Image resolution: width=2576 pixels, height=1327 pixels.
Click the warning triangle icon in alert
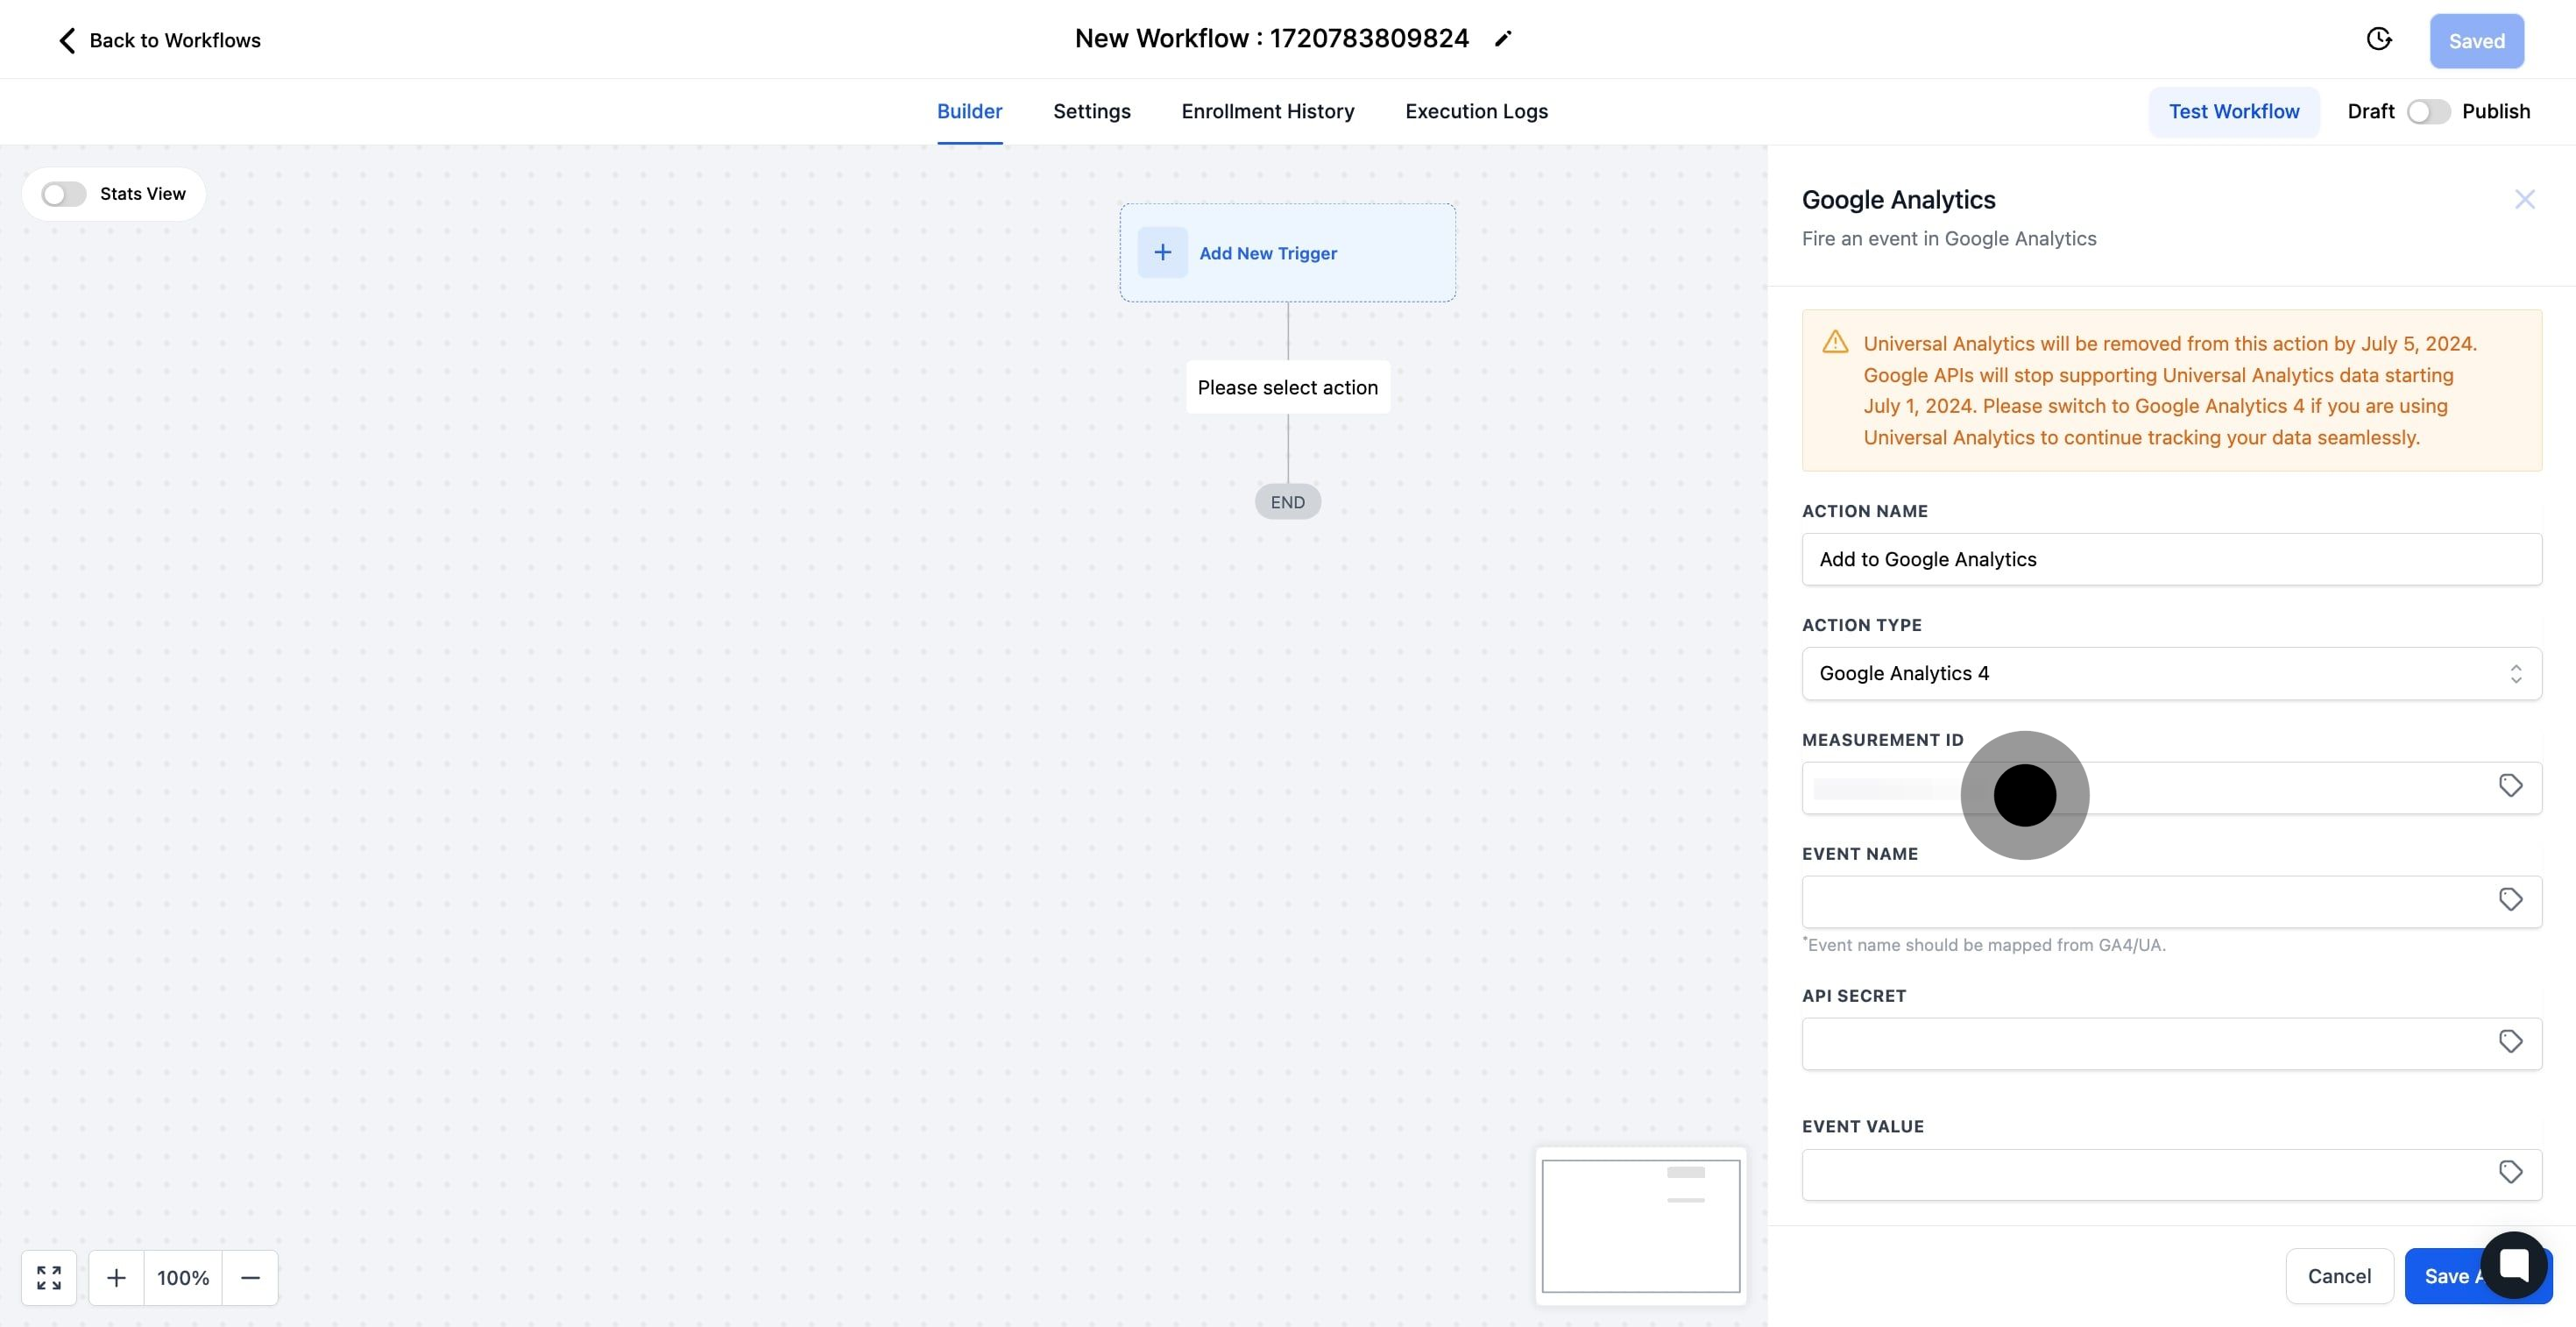coord(1835,342)
